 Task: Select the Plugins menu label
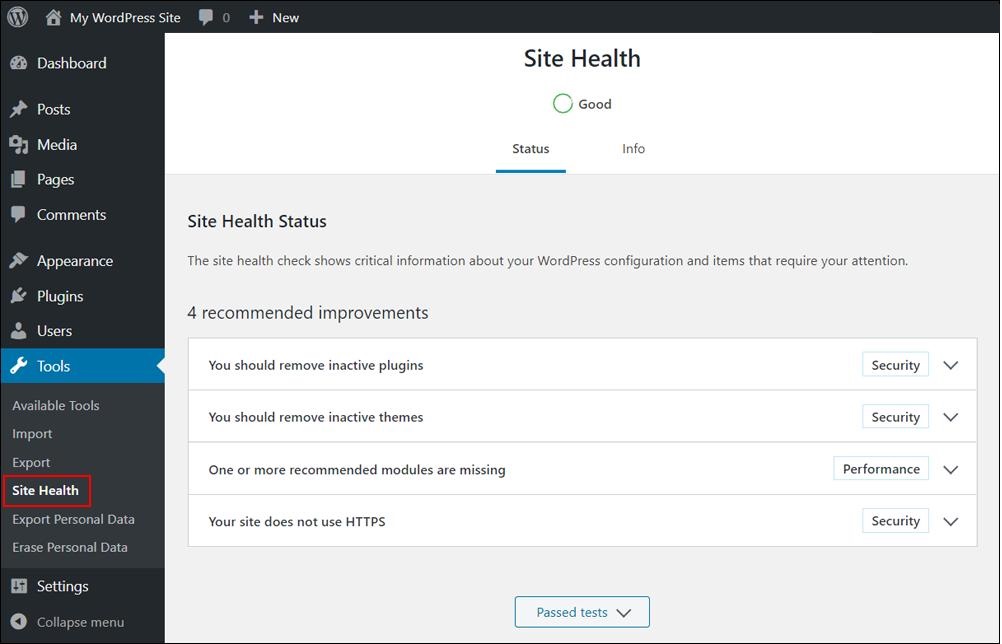pyautogui.click(x=60, y=296)
